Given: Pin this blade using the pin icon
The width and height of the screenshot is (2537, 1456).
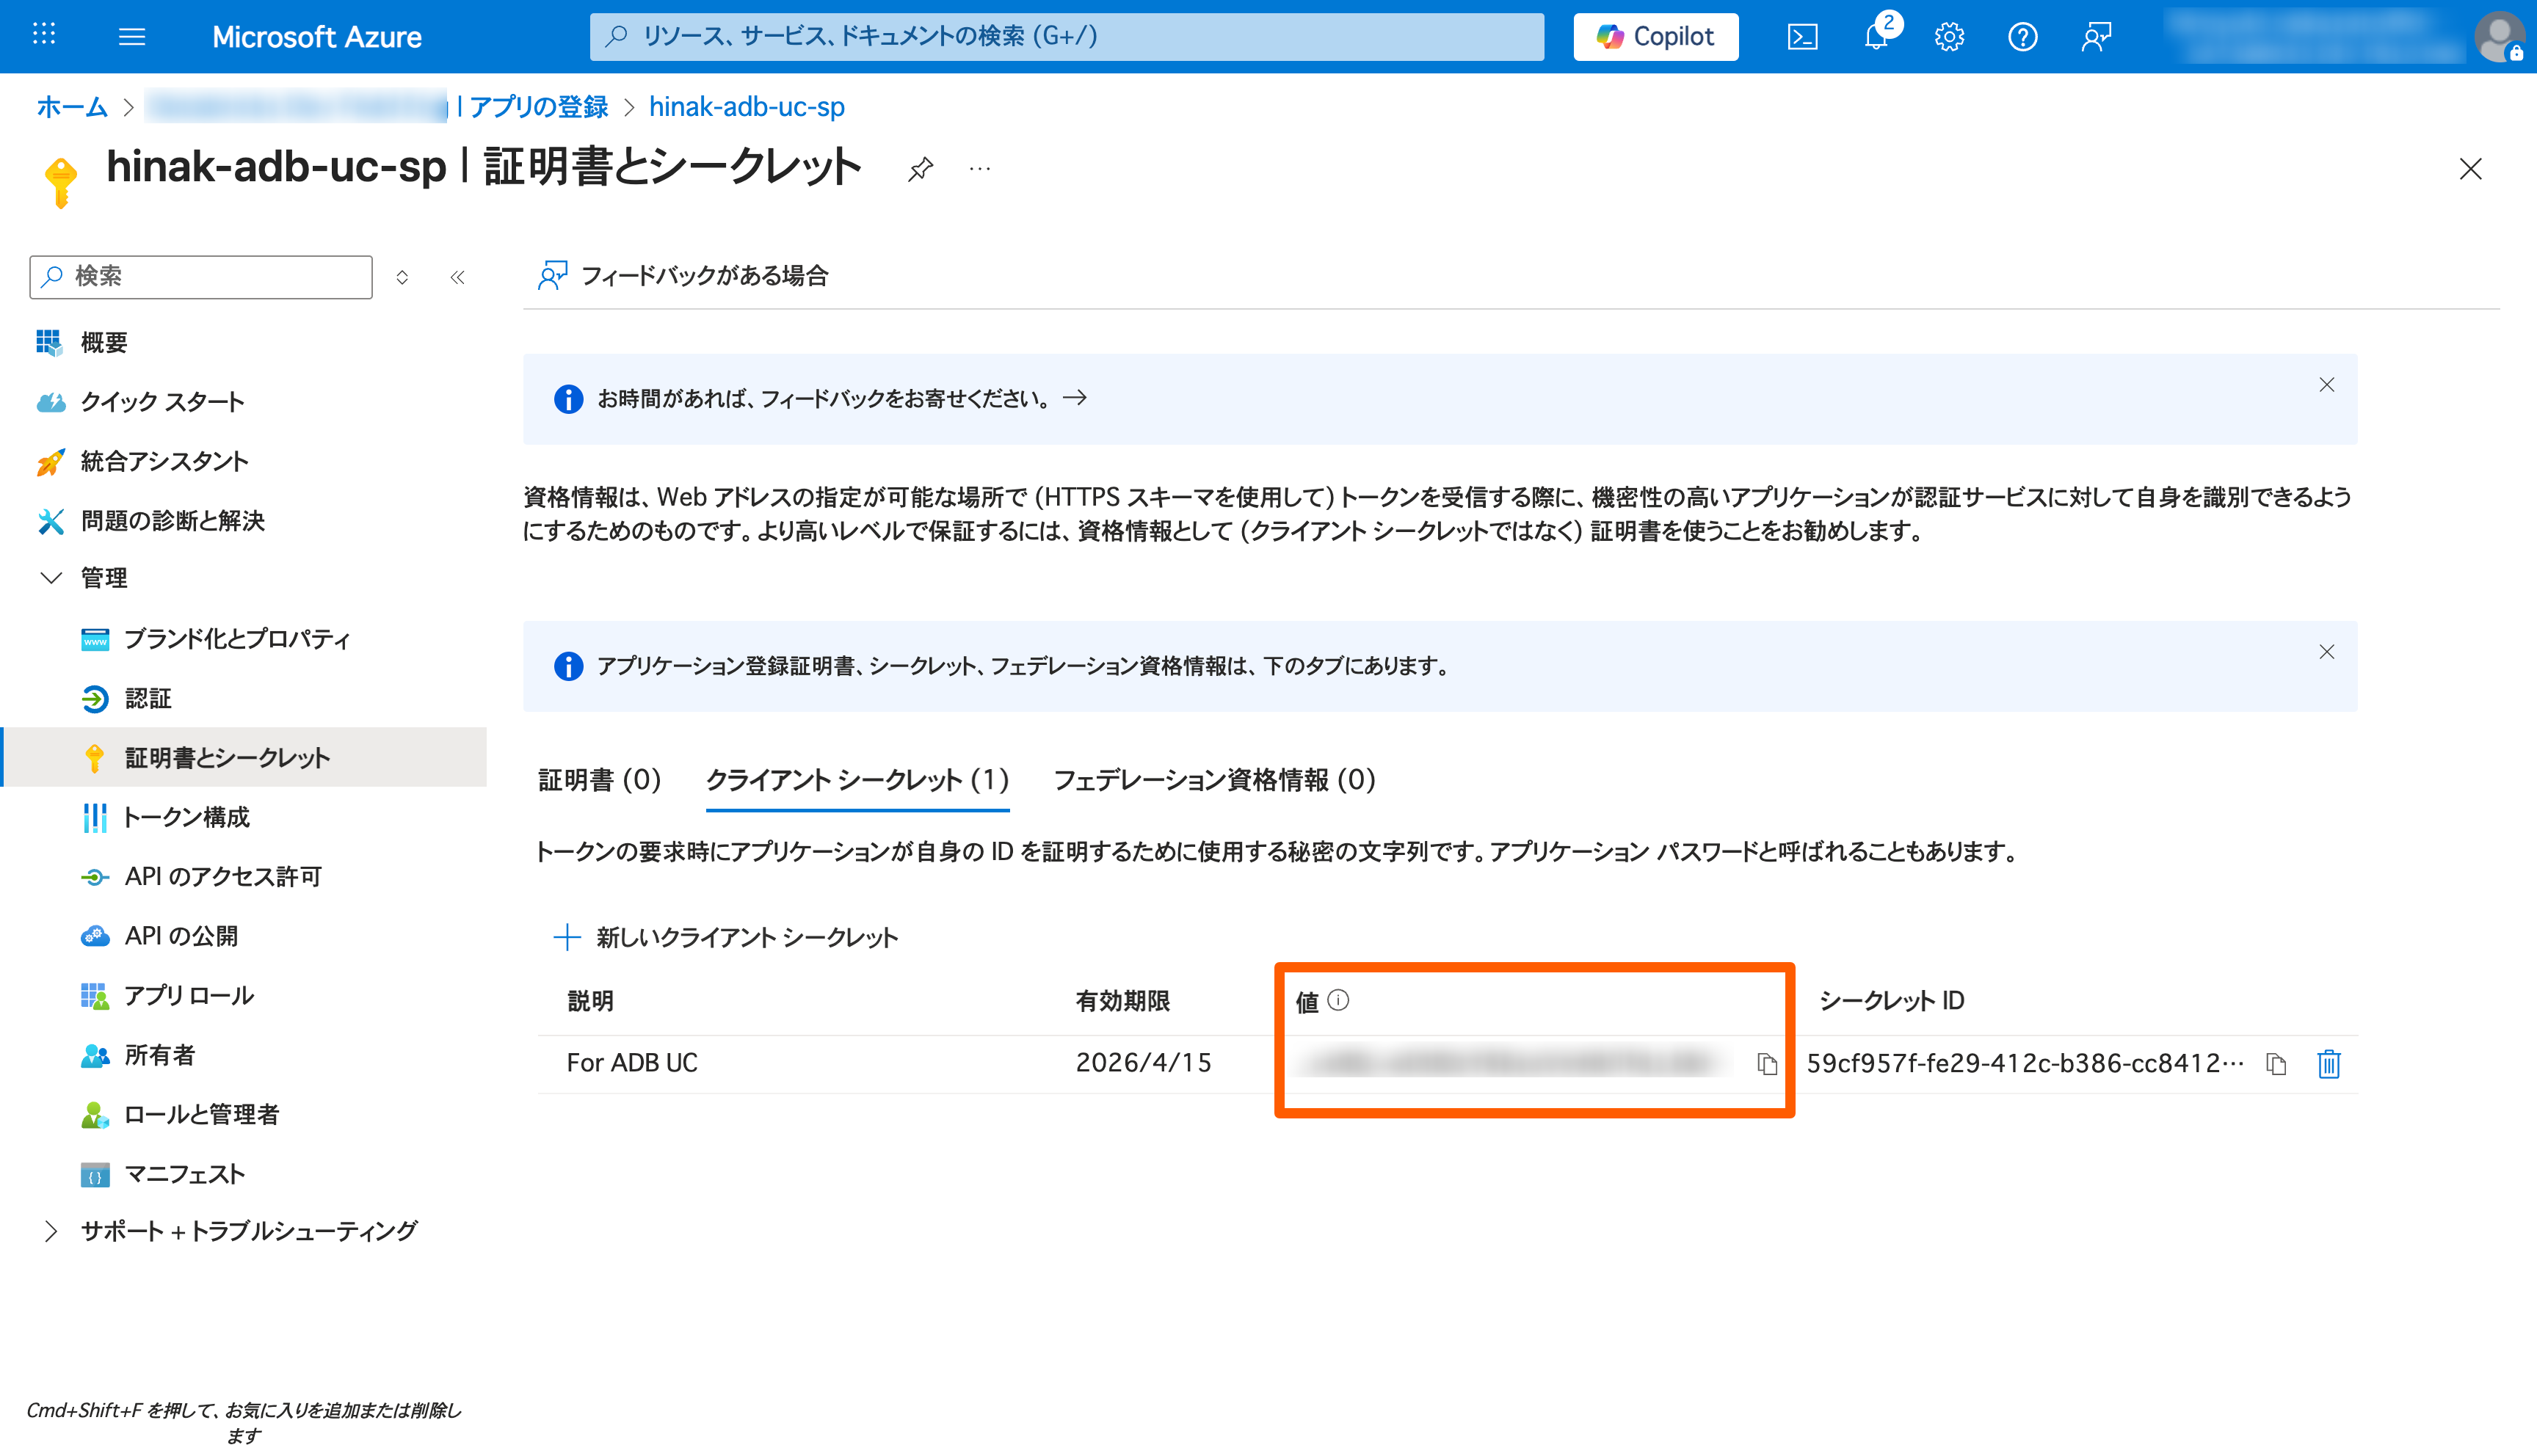Looking at the screenshot, I should click(x=920, y=169).
